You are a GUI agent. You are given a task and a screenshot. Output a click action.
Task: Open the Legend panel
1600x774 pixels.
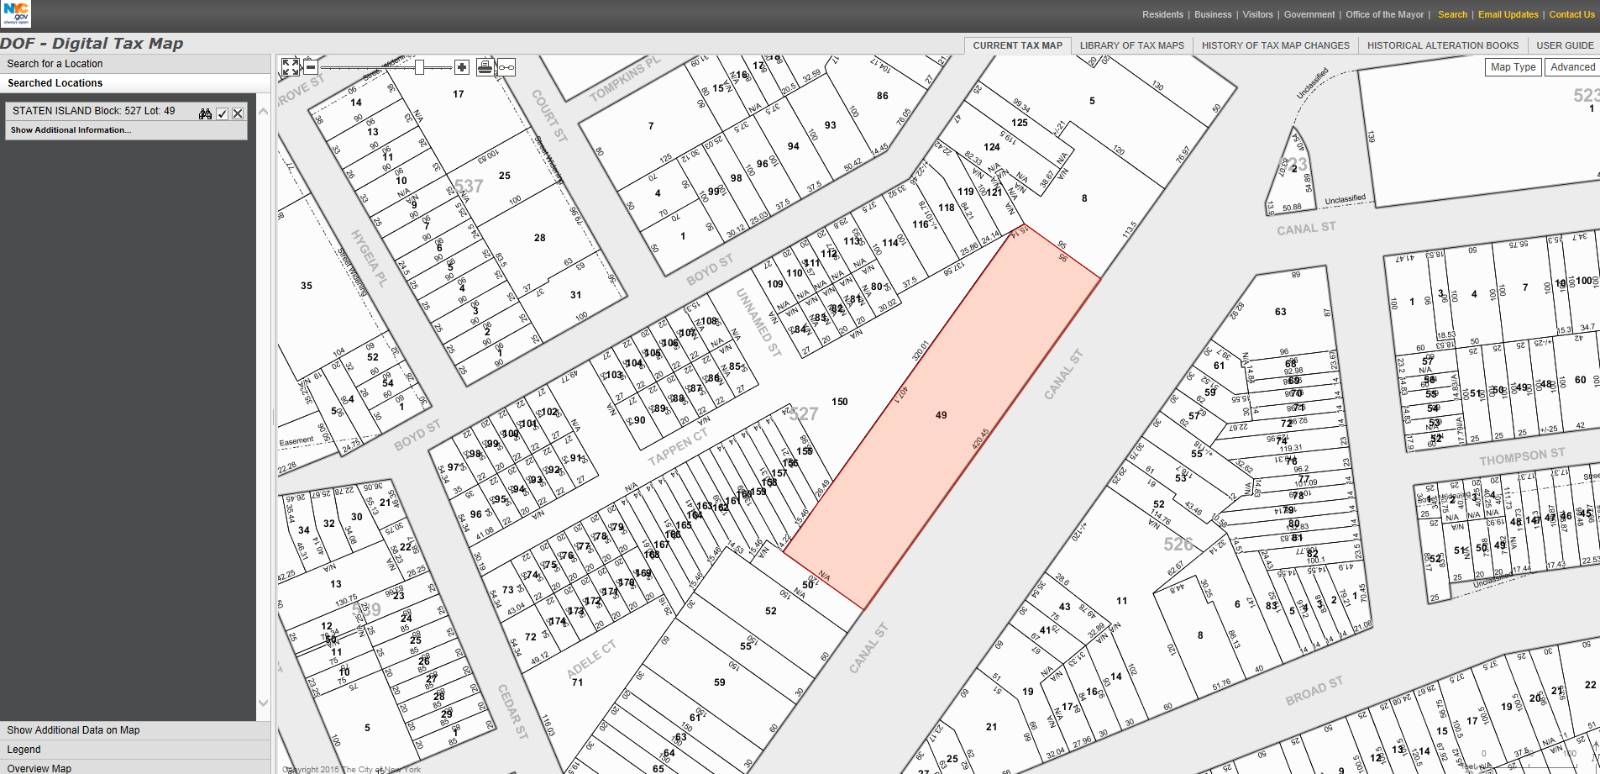pyautogui.click(x=24, y=749)
